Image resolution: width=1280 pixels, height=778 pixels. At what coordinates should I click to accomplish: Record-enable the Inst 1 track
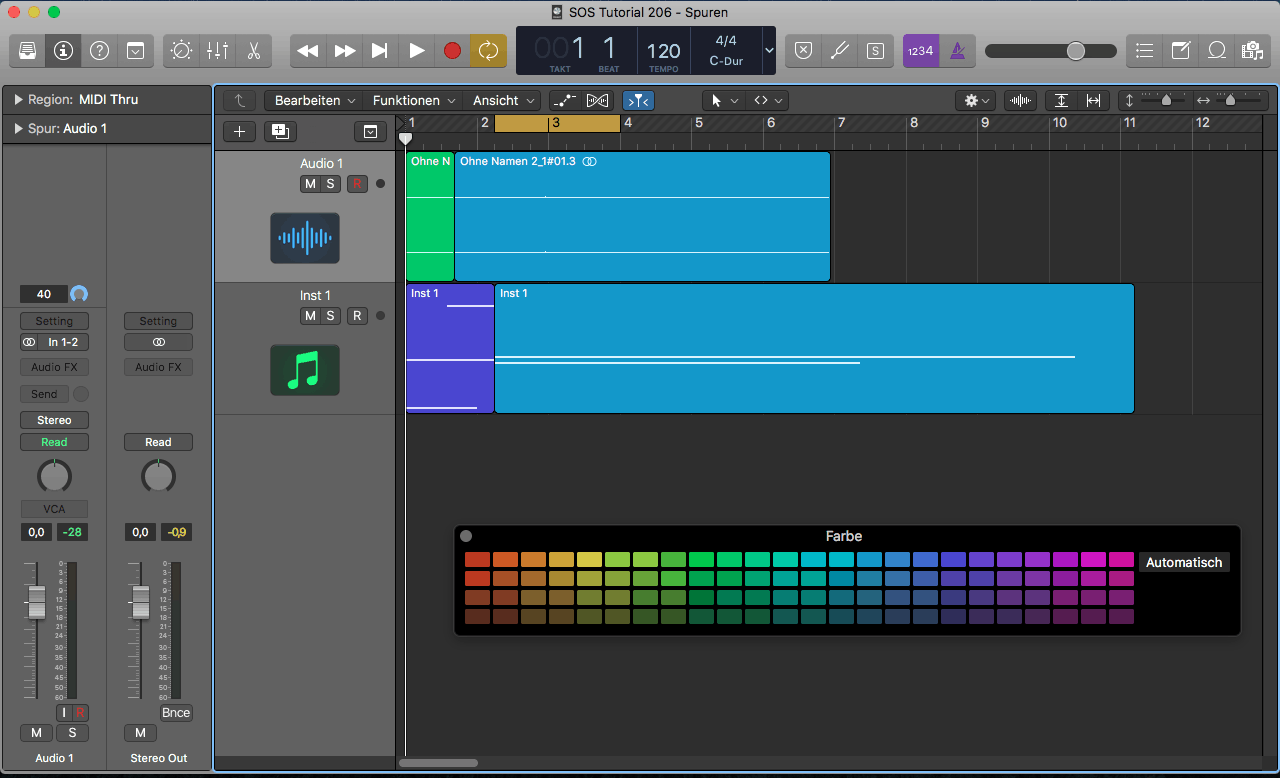point(357,316)
